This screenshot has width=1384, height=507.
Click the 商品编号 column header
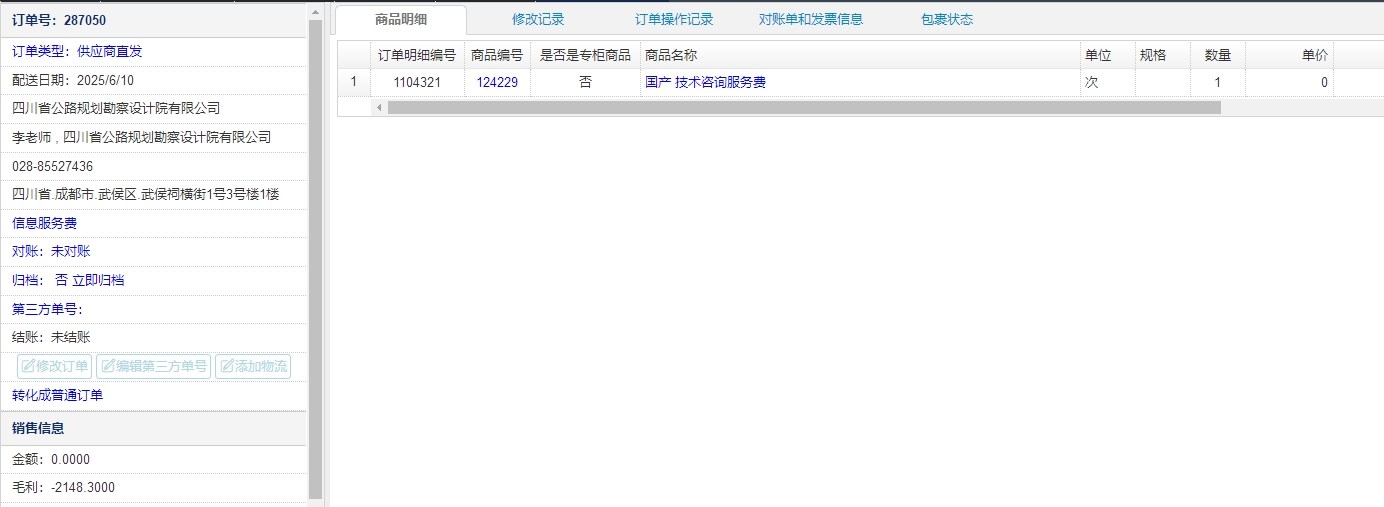[497, 55]
